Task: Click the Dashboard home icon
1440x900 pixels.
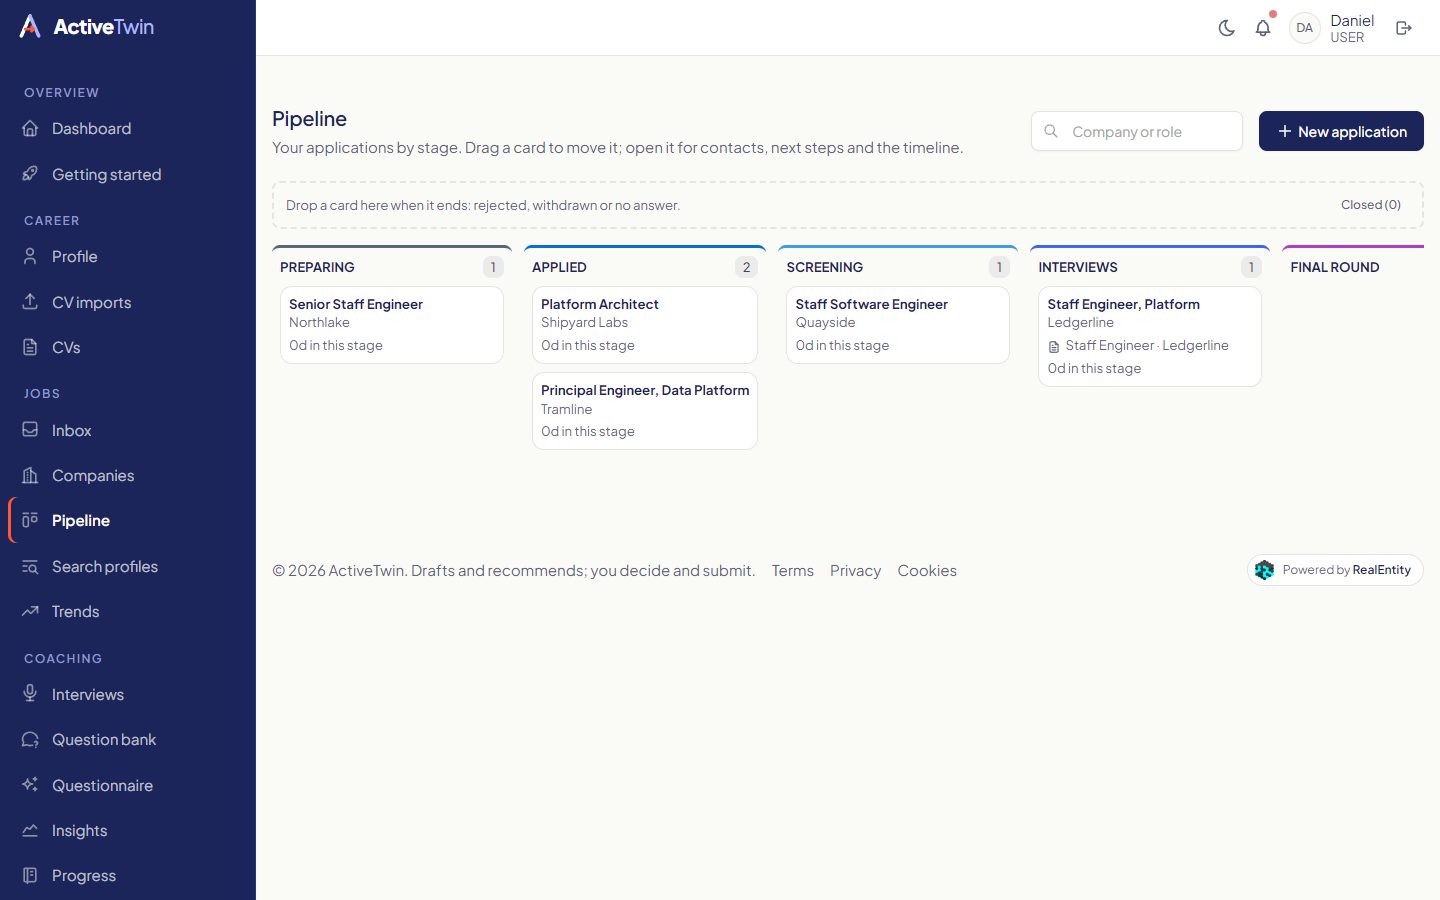Action: pos(30,129)
